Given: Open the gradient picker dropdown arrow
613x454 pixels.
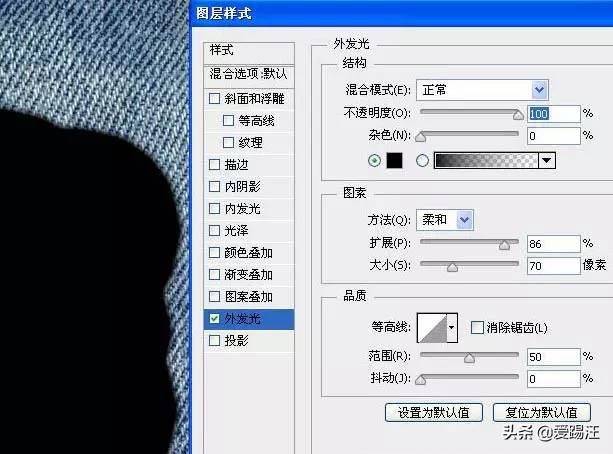Looking at the screenshot, I should (x=547, y=161).
